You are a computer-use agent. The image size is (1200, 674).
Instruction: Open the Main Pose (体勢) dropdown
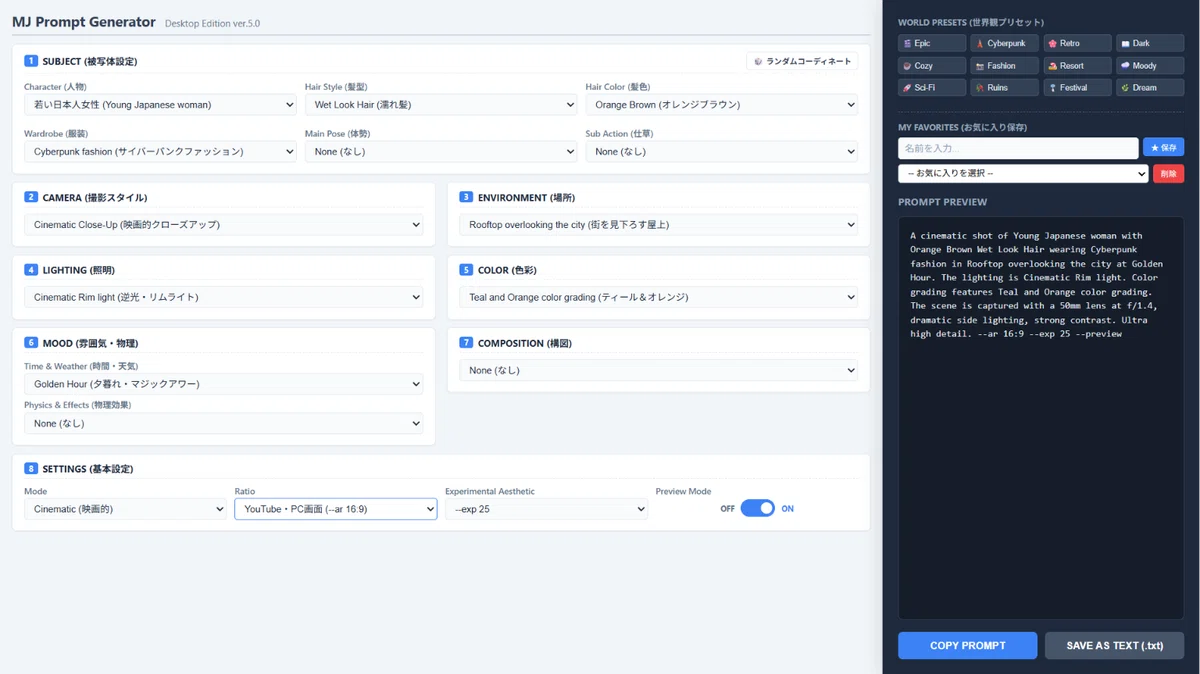pyautogui.click(x=441, y=151)
